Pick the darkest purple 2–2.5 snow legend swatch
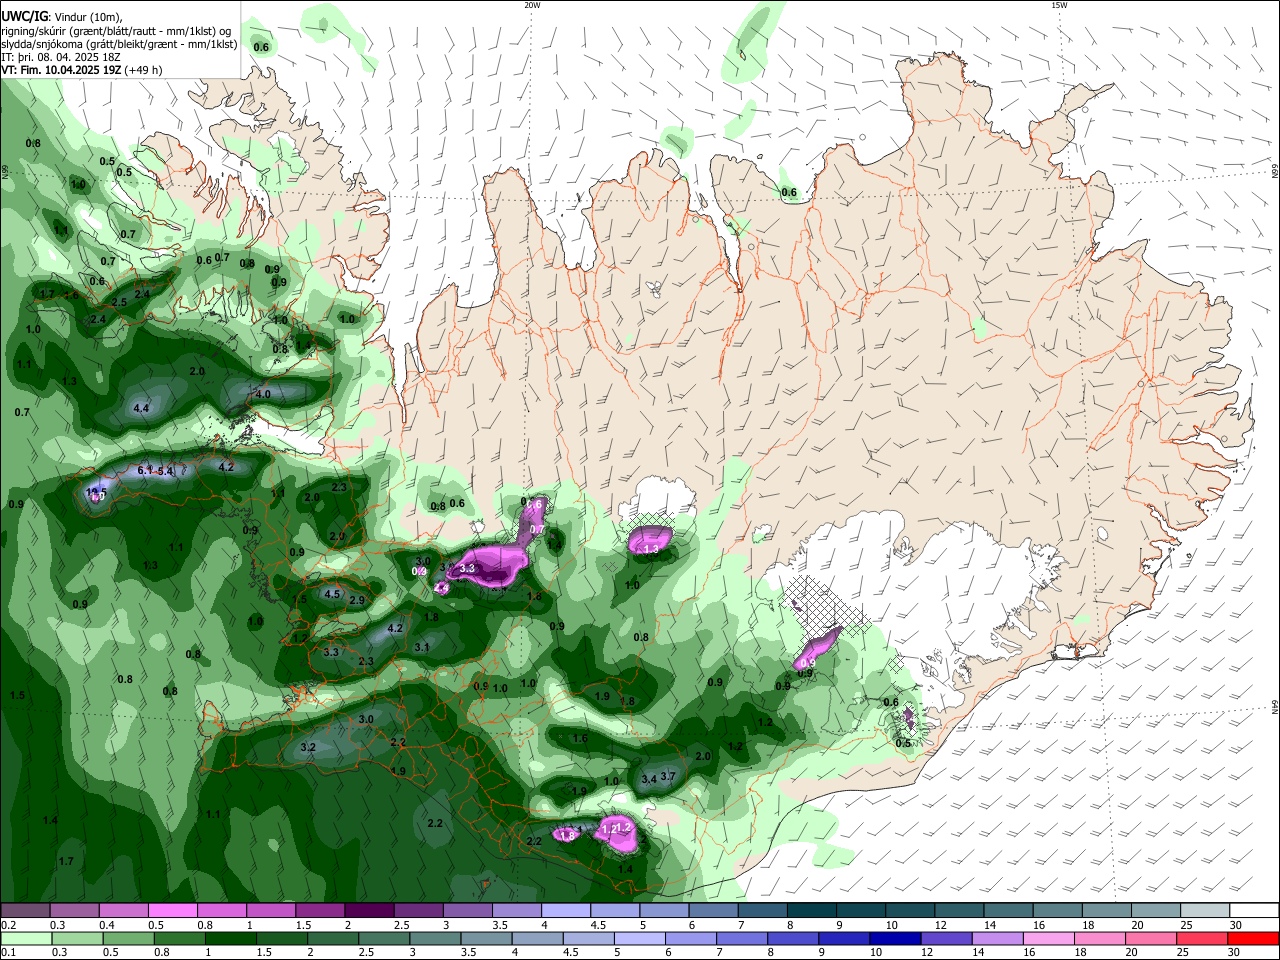The width and height of the screenshot is (1280, 960). click(368, 911)
